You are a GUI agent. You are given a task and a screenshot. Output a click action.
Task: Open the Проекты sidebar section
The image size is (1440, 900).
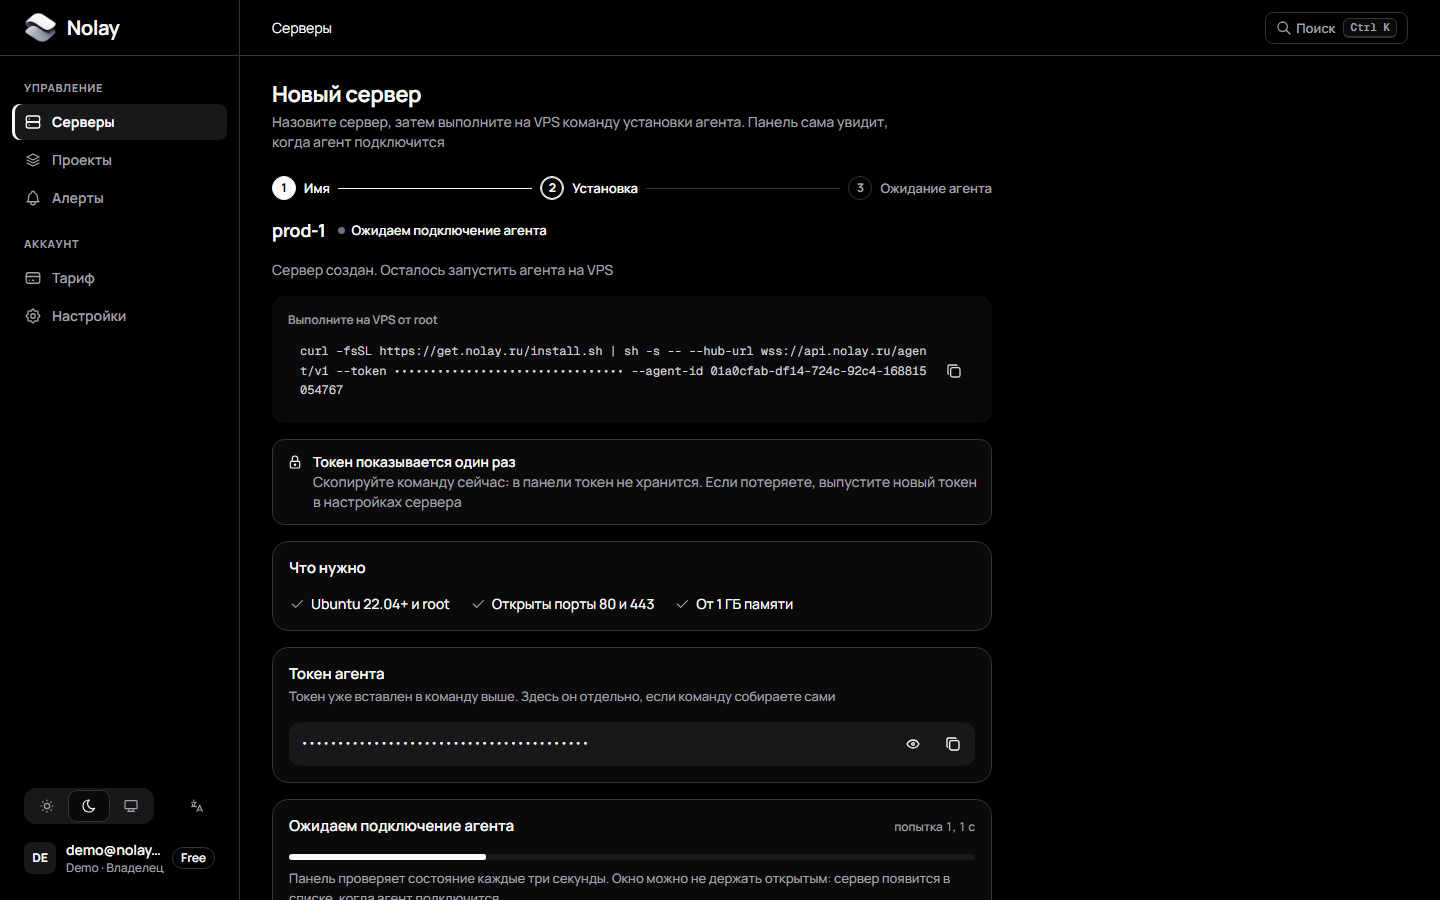120,160
